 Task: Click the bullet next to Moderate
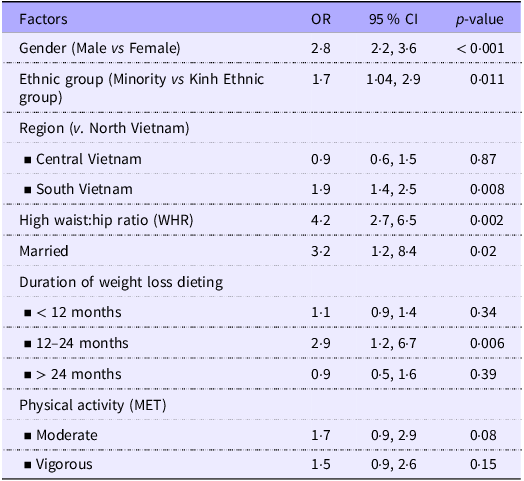(28, 436)
